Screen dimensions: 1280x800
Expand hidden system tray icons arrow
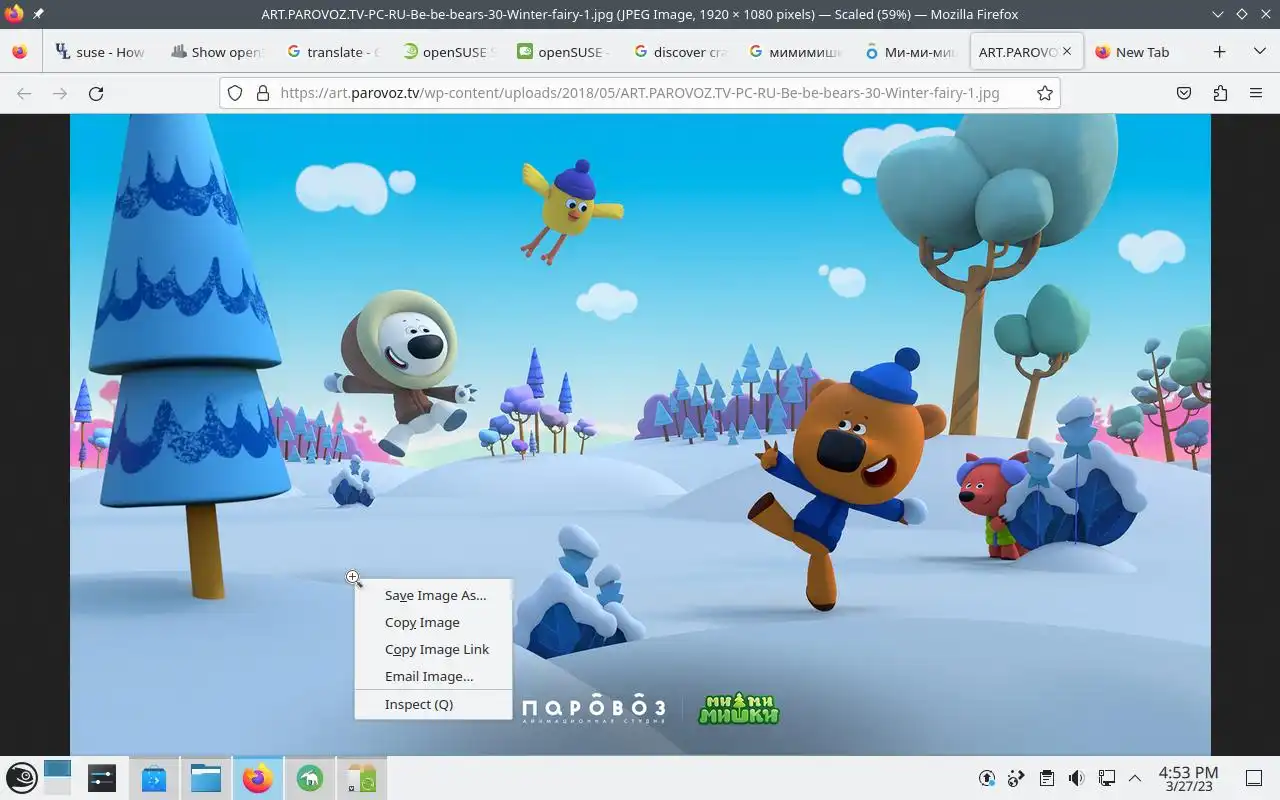[x=1135, y=778]
